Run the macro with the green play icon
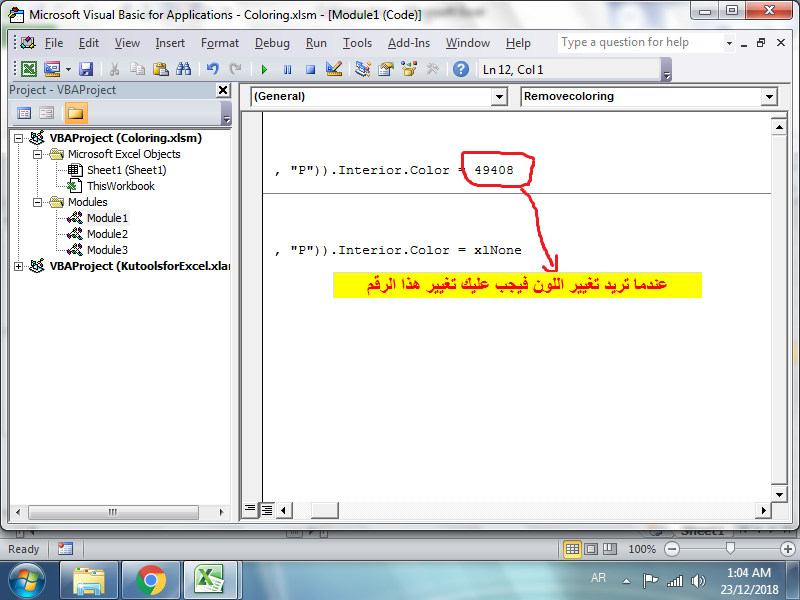Image resolution: width=800 pixels, height=600 pixels. click(x=264, y=69)
